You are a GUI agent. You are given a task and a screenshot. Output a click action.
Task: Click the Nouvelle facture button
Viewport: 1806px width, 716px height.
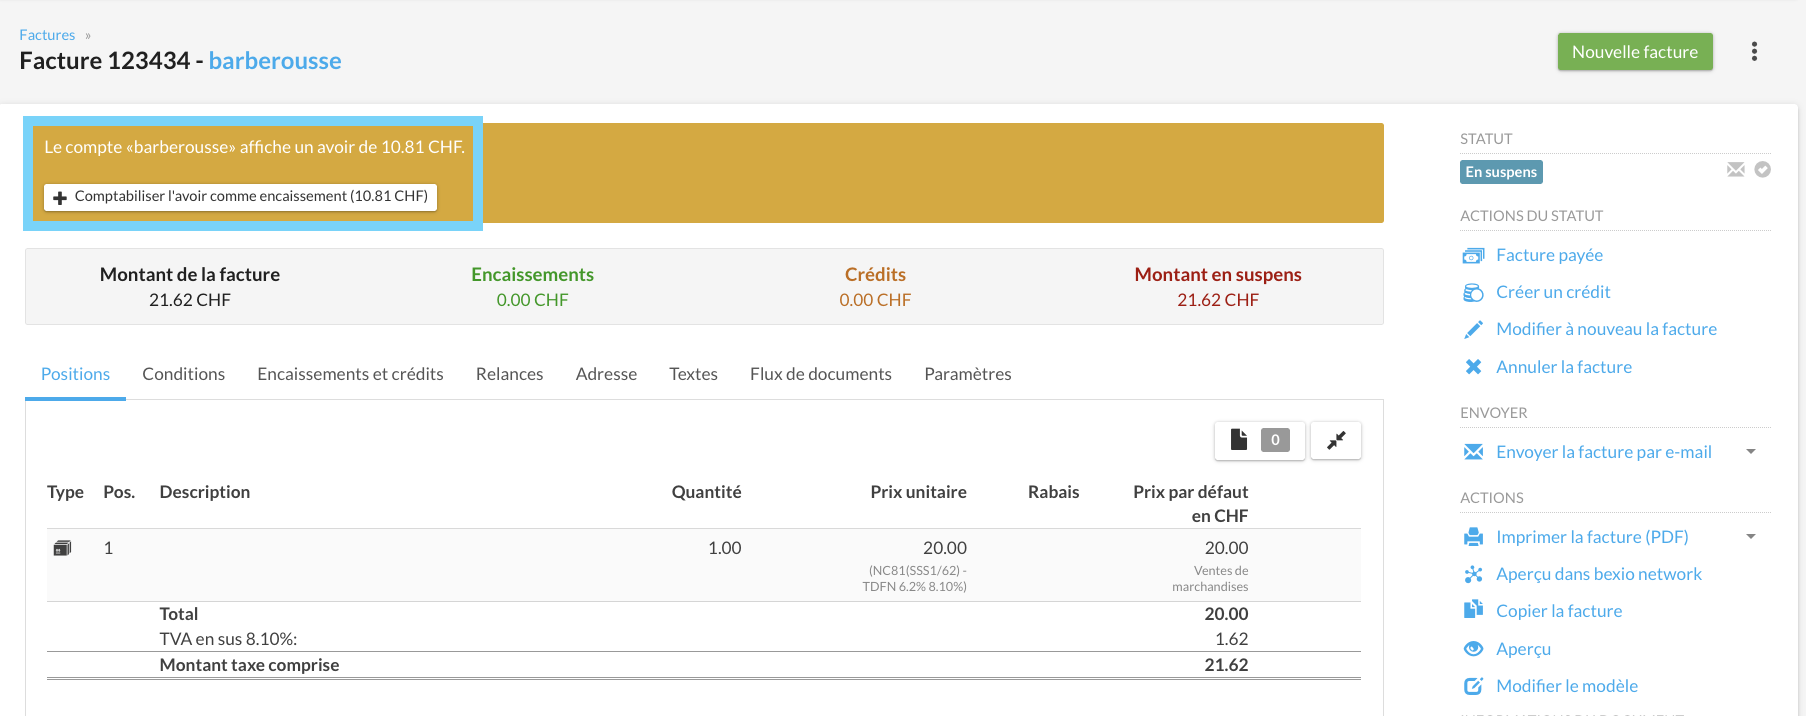coord(1634,52)
